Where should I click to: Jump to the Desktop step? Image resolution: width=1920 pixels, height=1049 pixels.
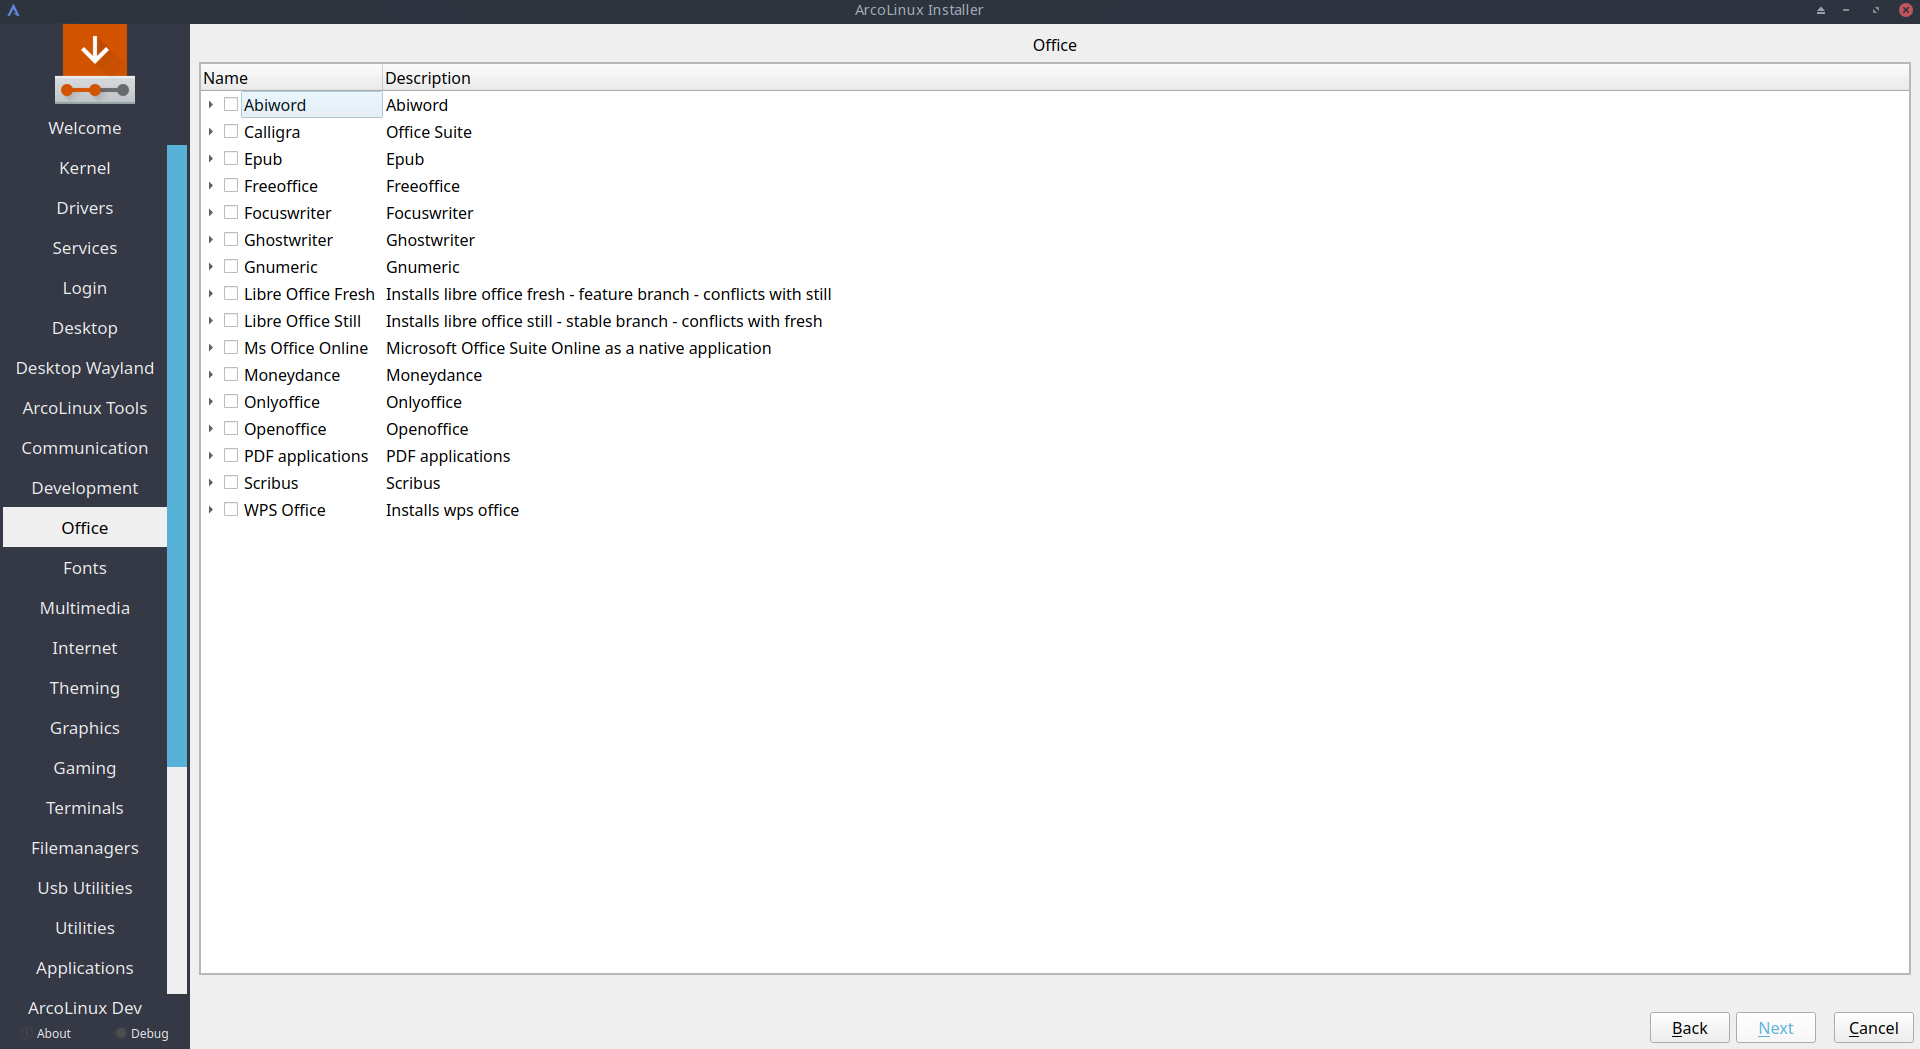point(85,328)
